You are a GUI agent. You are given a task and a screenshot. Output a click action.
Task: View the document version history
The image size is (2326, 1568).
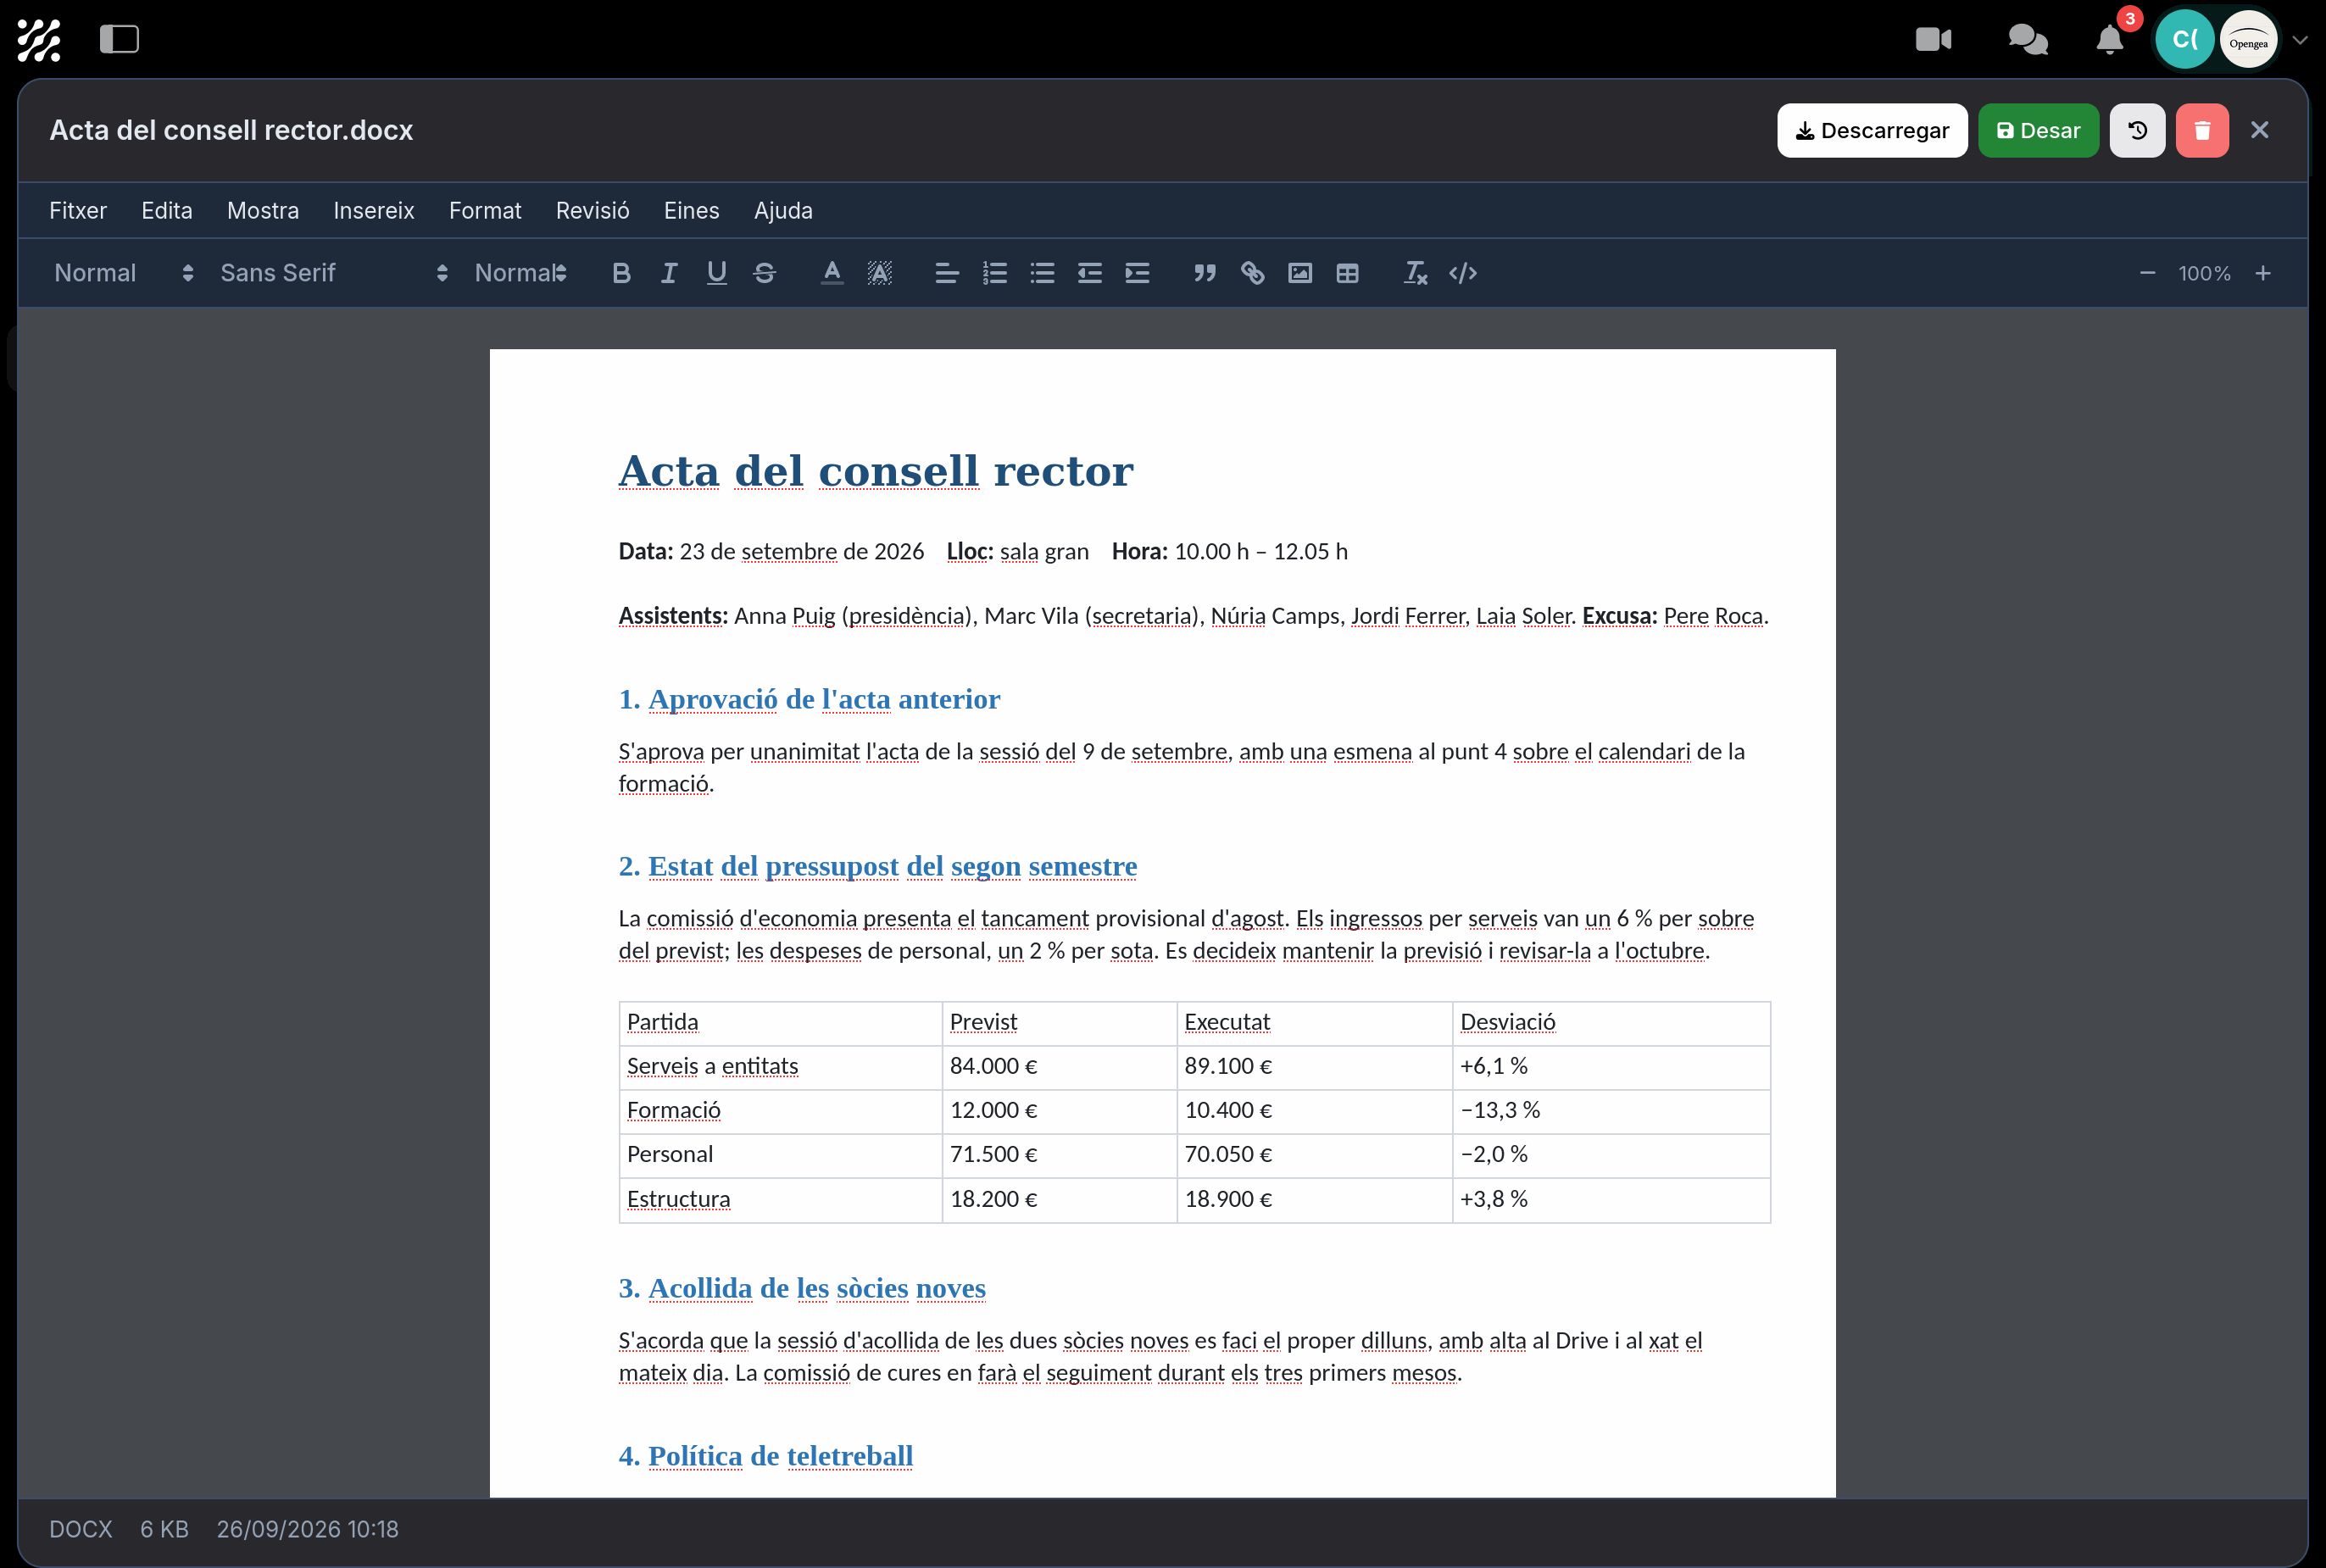click(x=2137, y=130)
